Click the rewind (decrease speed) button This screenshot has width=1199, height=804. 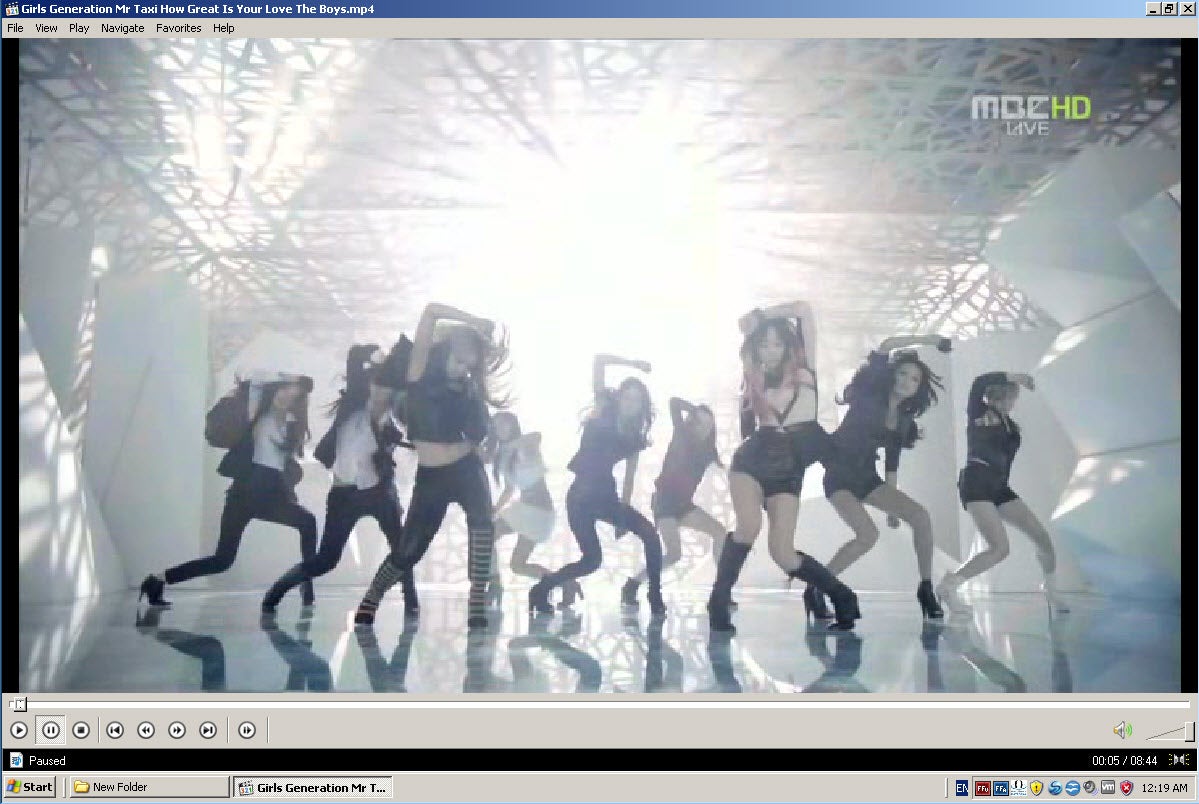click(x=146, y=730)
